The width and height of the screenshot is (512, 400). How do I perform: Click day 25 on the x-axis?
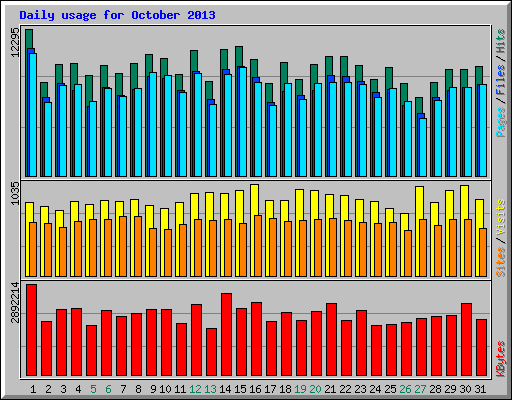pos(390,389)
